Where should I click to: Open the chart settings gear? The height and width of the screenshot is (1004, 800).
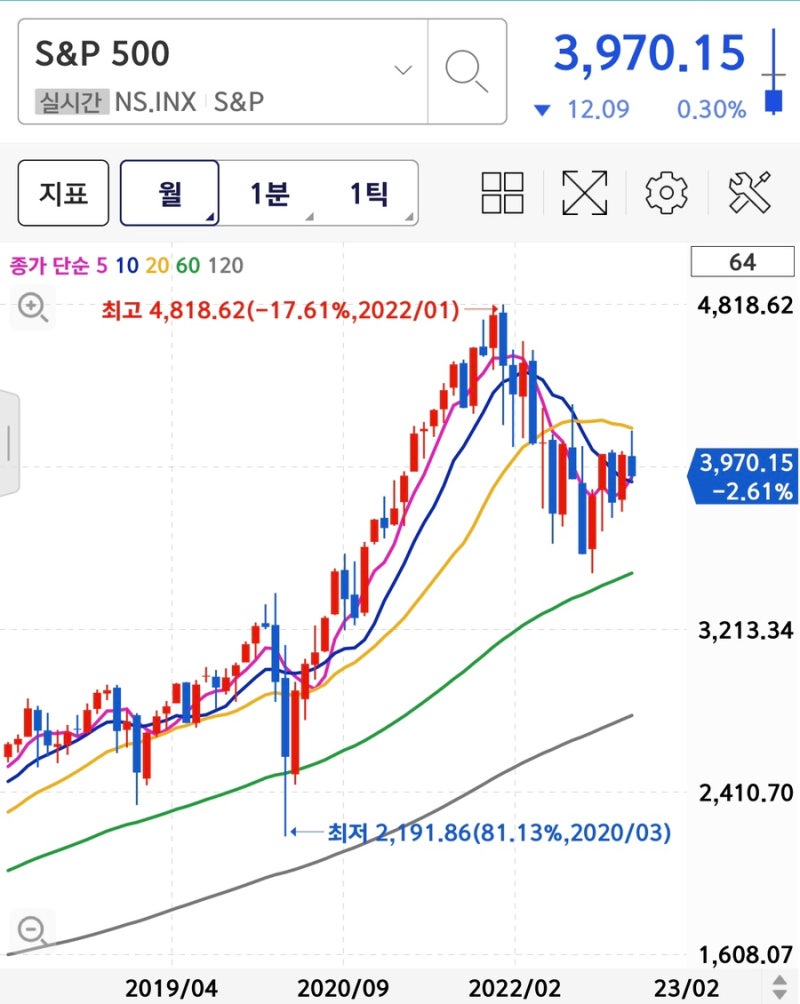pyautogui.click(x=665, y=193)
